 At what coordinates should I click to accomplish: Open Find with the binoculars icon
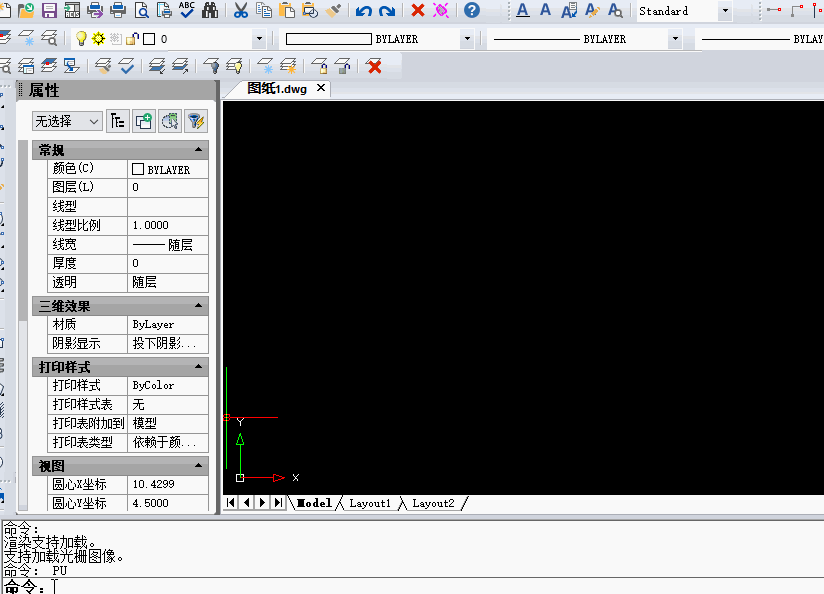(x=210, y=10)
